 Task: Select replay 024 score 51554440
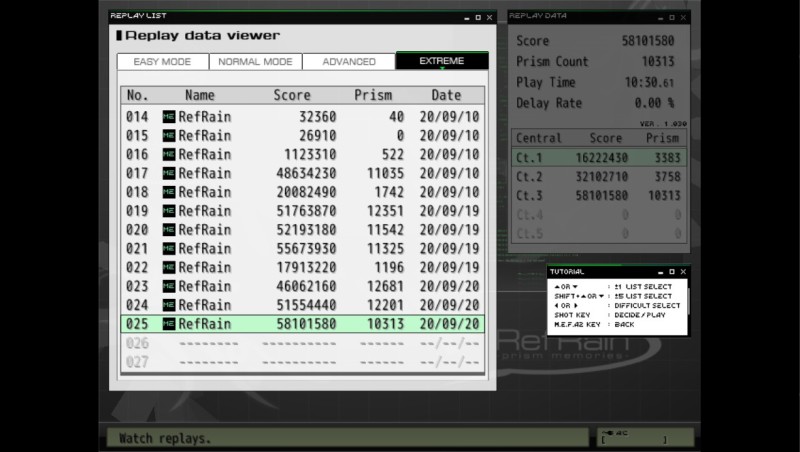(x=303, y=306)
